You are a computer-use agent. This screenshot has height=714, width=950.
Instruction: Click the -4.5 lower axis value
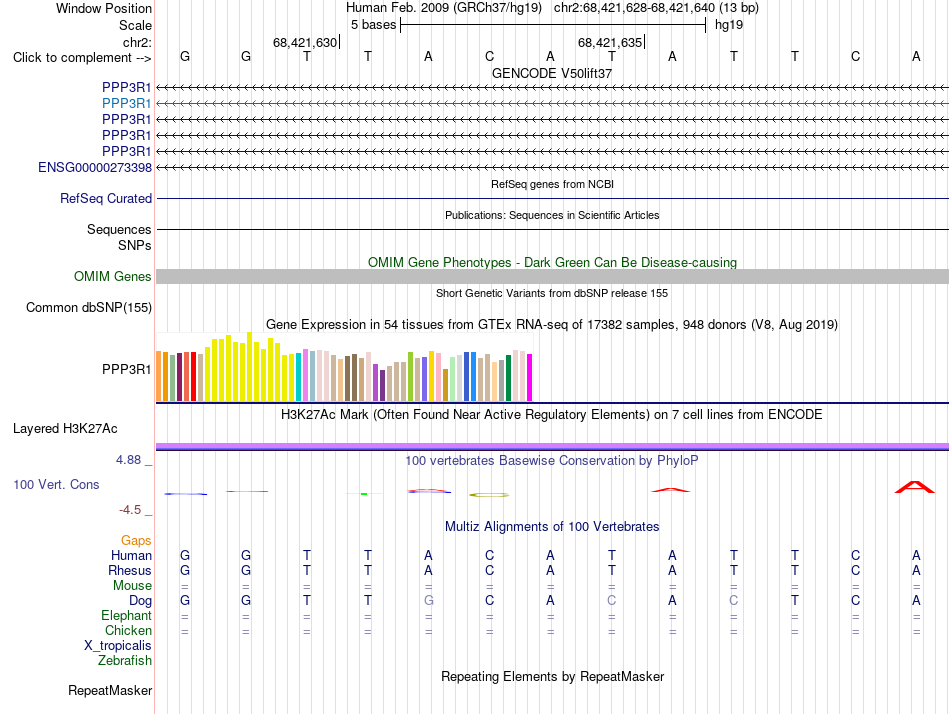130,510
